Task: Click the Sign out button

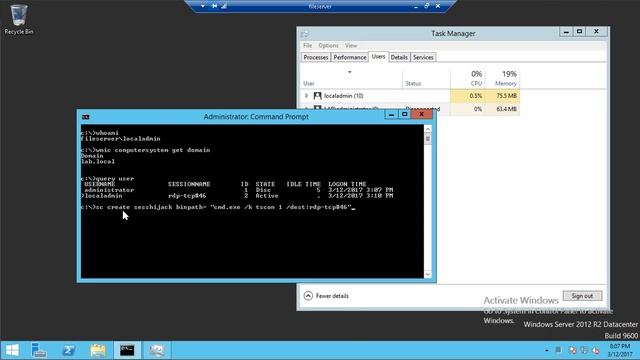Action: [582, 296]
